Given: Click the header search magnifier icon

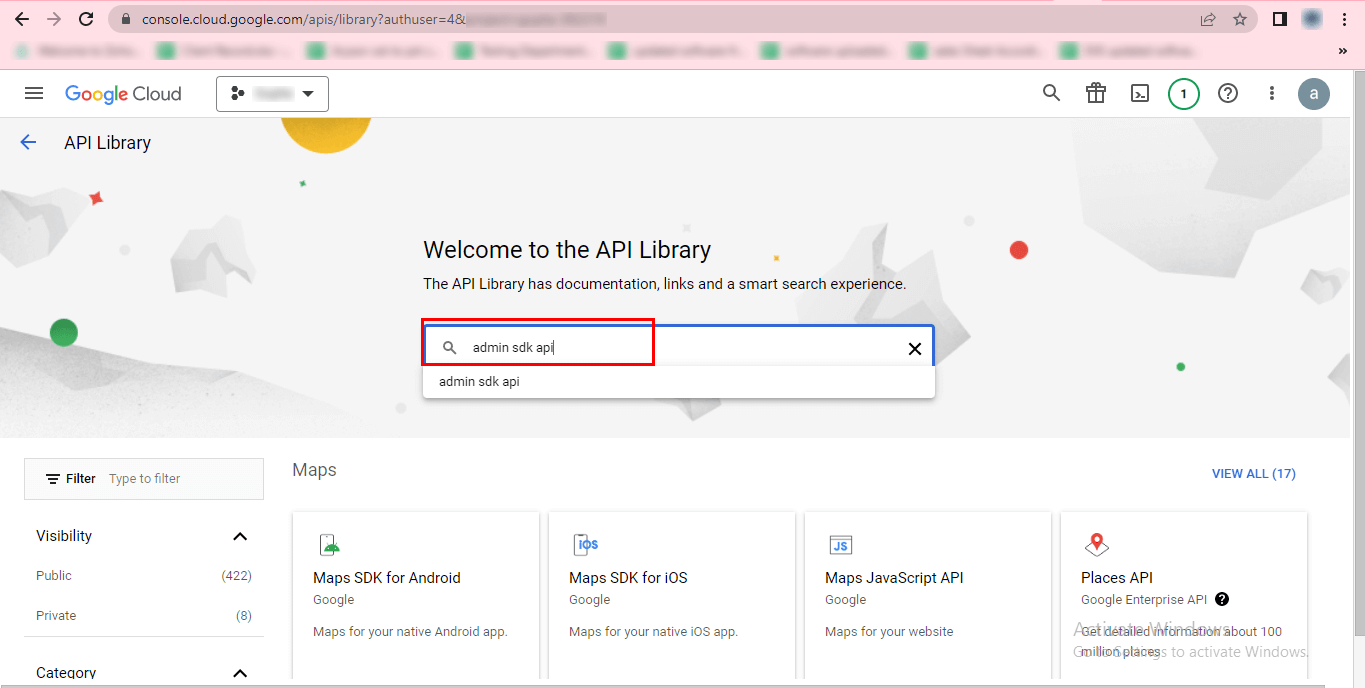Looking at the screenshot, I should pos(1051,93).
